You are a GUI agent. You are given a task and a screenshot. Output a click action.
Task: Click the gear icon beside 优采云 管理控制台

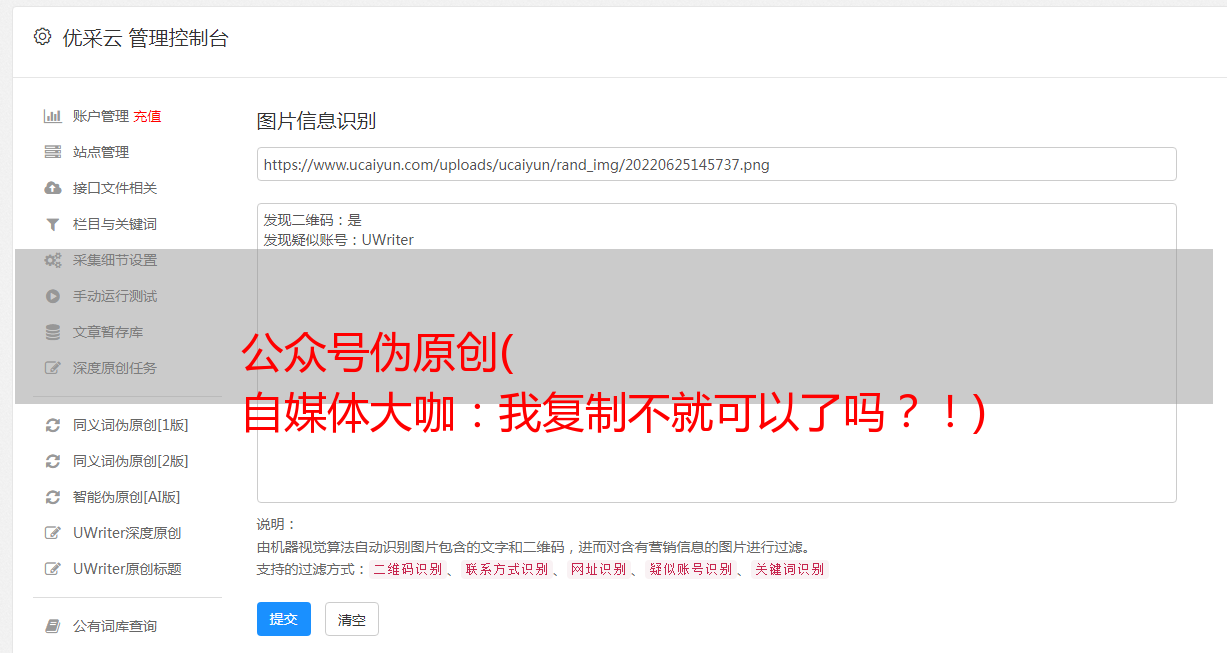[x=42, y=37]
